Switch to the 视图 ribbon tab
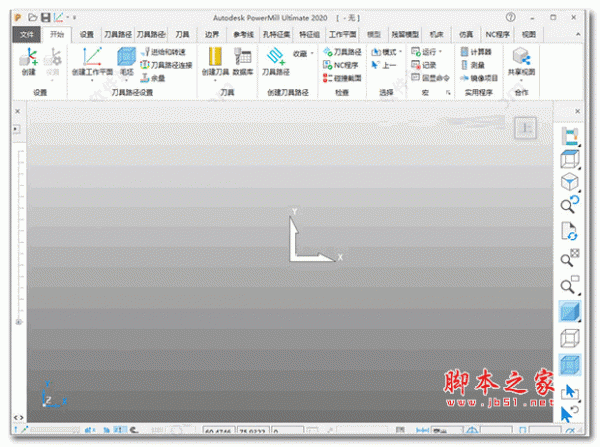The image size is (600, 447). [x=529, y=34]
